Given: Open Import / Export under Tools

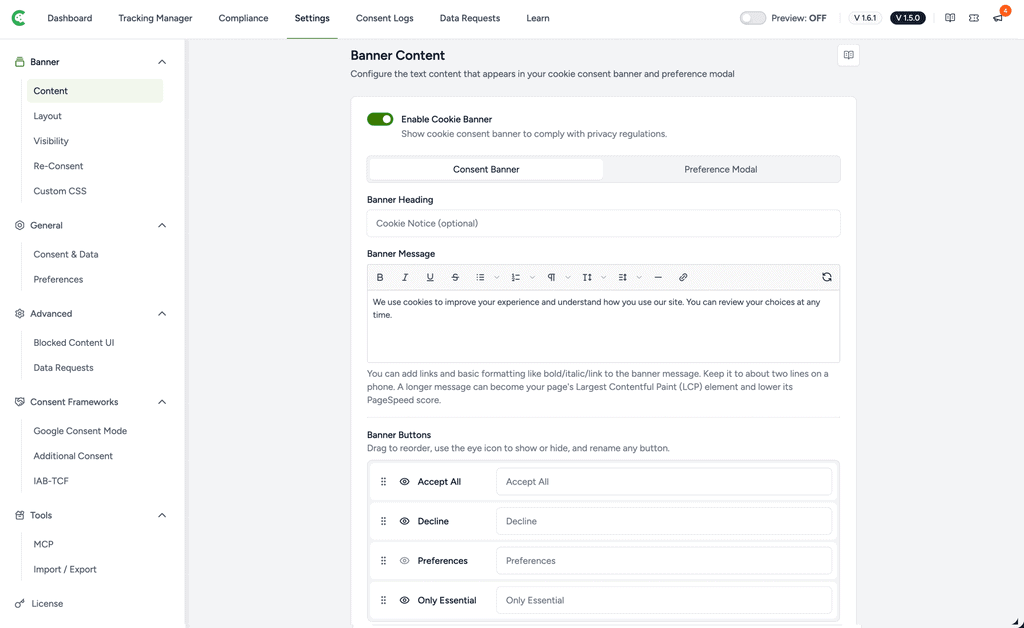Looking at the screenshot, I should click(65, 569).
